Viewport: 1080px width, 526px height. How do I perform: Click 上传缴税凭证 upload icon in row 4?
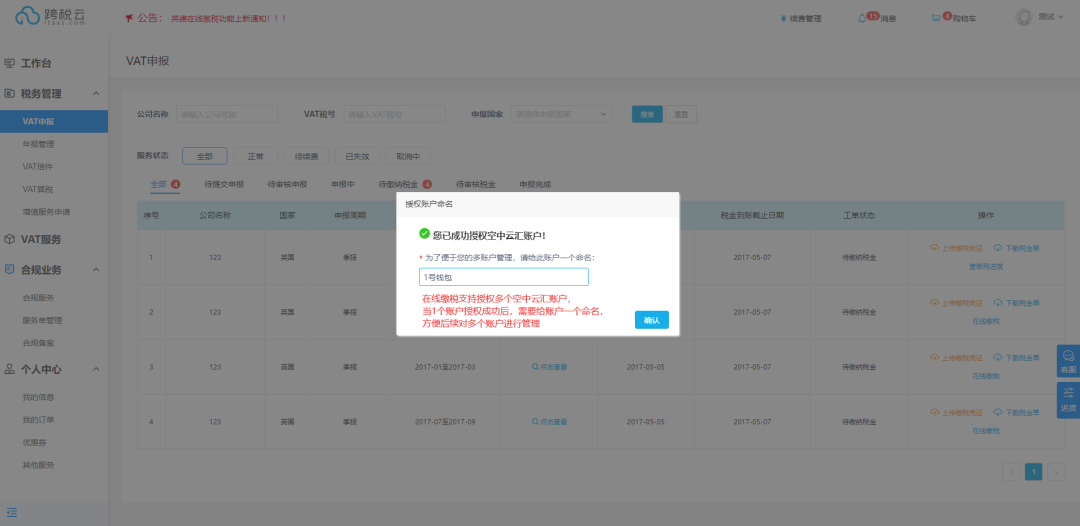click(x=935, y=412)
